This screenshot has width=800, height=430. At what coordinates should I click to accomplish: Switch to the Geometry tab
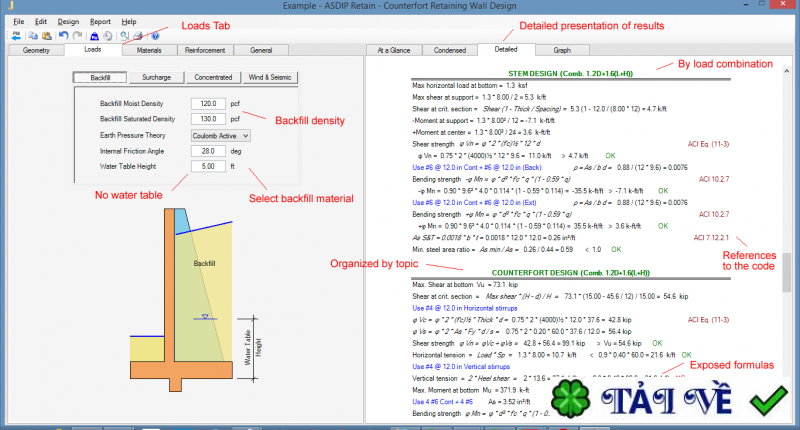36,48
